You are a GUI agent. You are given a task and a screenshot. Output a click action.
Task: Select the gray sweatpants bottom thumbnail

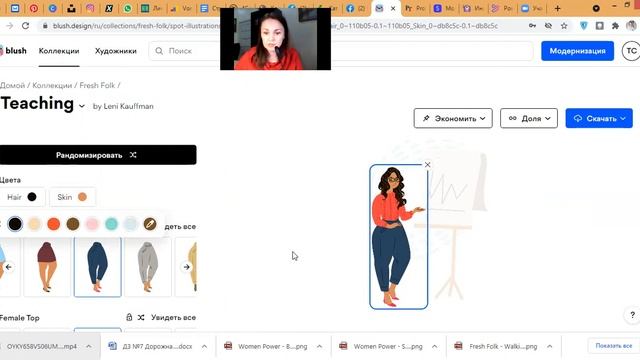(148, 267)
